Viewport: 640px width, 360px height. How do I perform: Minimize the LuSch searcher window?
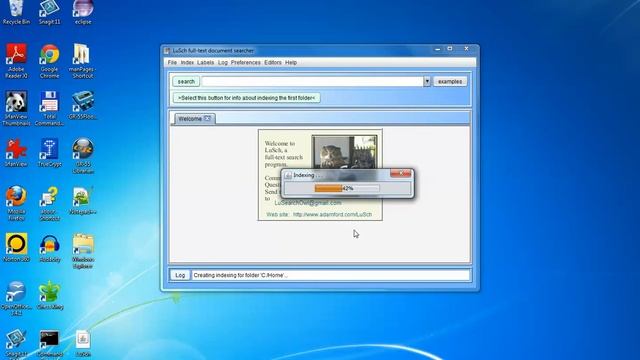point(438,49)
